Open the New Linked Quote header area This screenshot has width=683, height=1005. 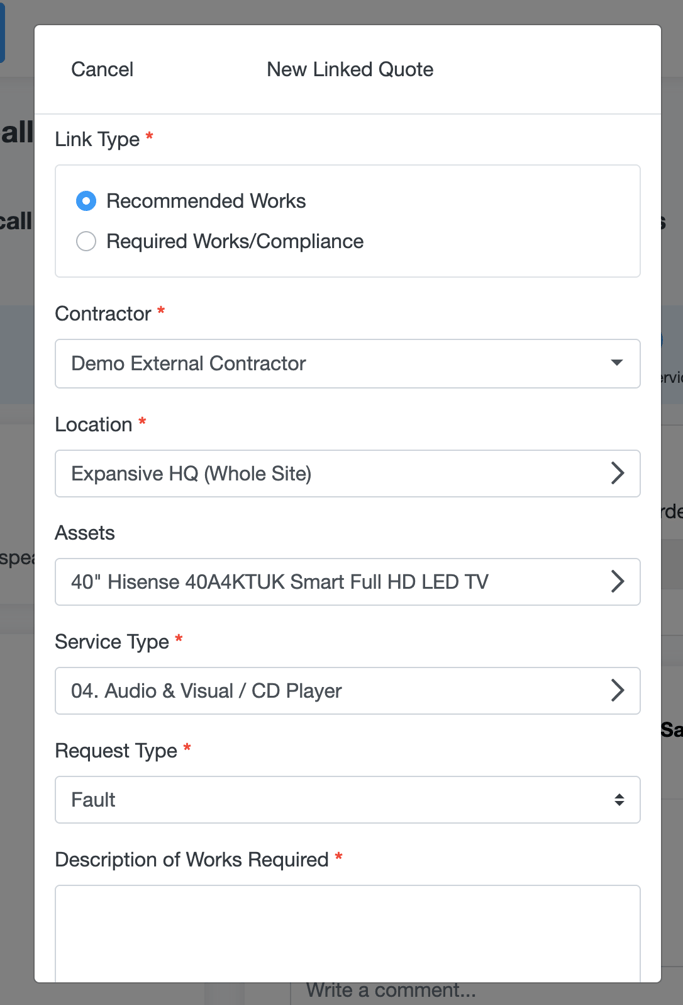349,69
